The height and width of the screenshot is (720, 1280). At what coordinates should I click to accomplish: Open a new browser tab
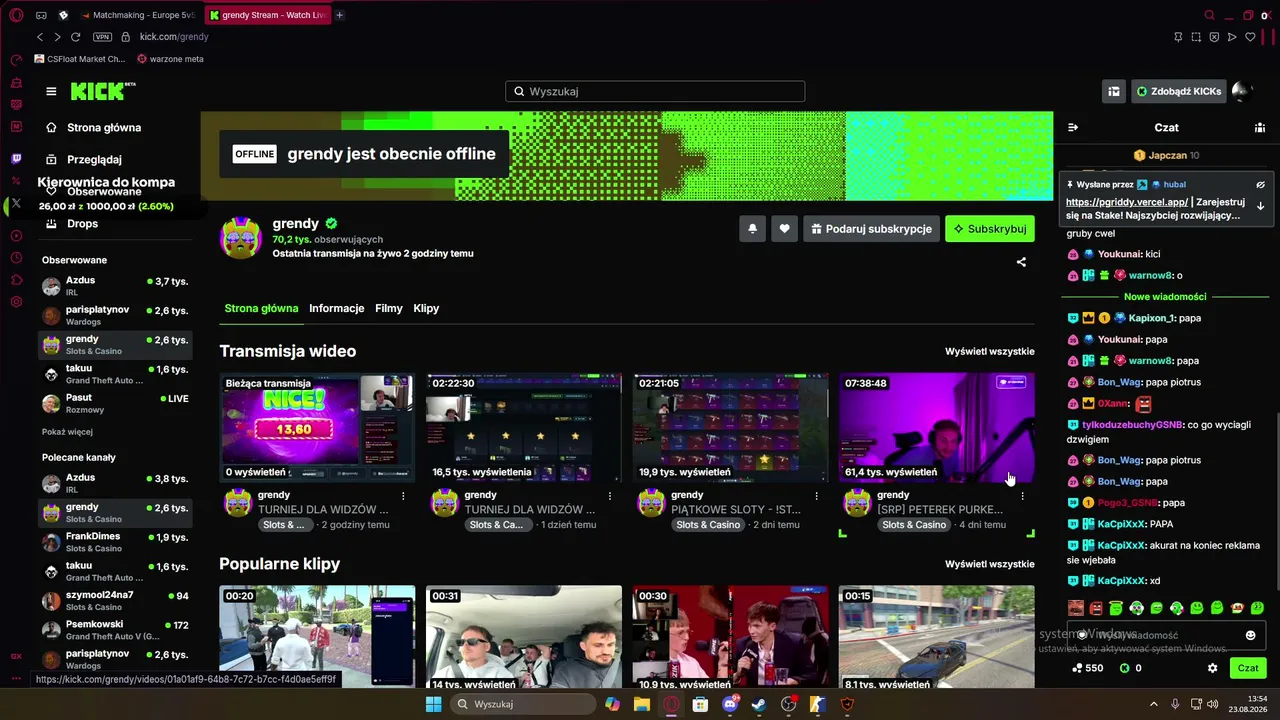pyautogui.click(x=340, y=15)
